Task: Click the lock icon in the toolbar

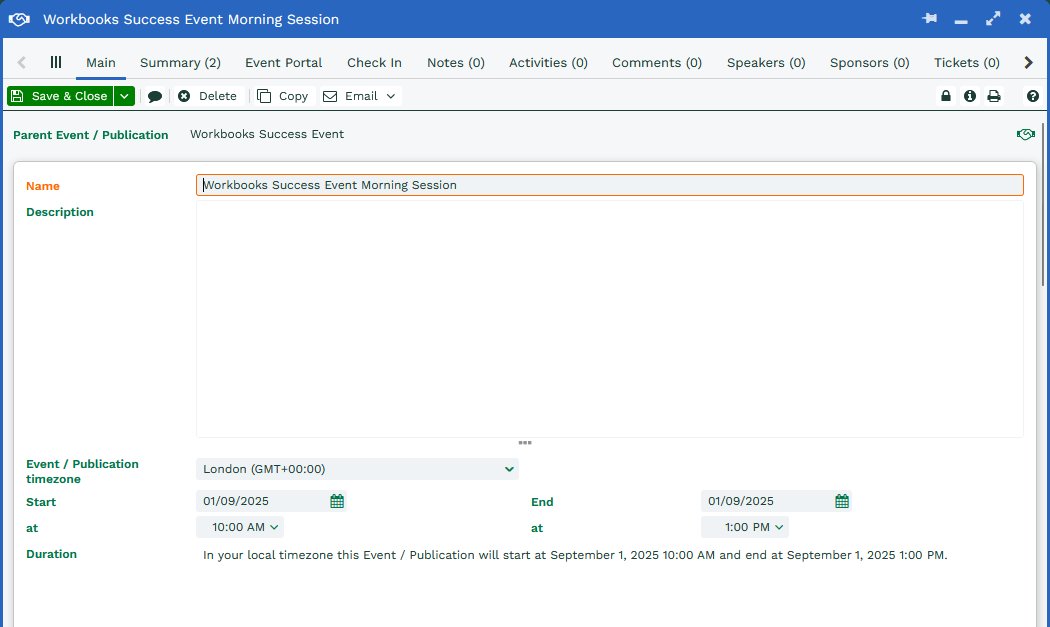Action: pos(946,96)
